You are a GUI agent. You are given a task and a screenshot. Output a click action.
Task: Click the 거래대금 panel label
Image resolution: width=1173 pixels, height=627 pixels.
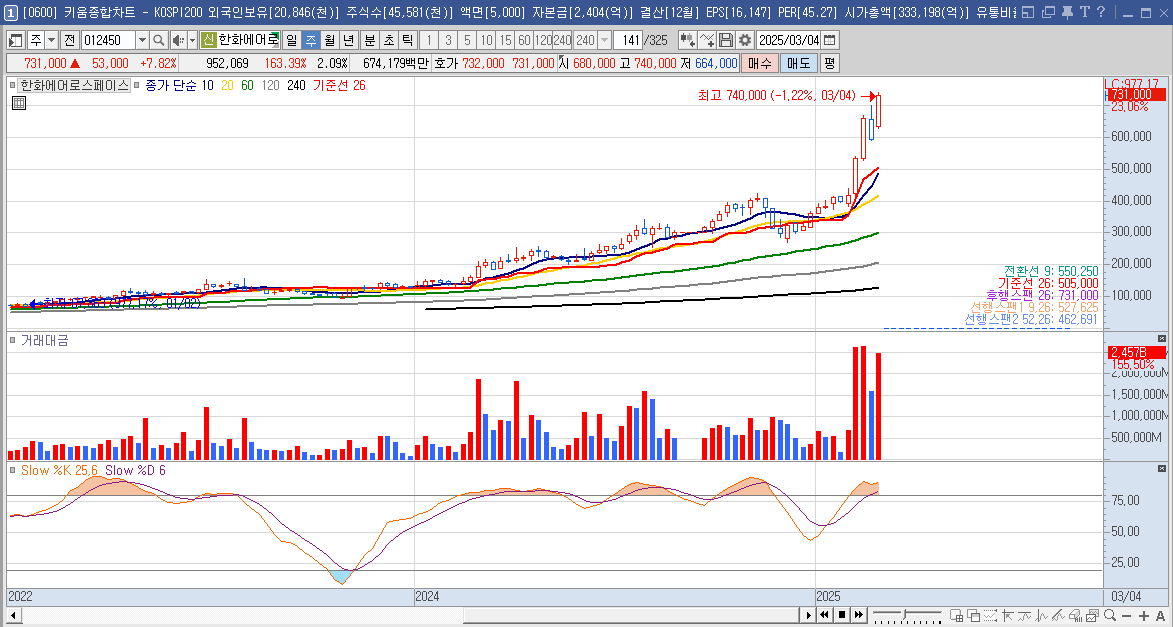44,340
